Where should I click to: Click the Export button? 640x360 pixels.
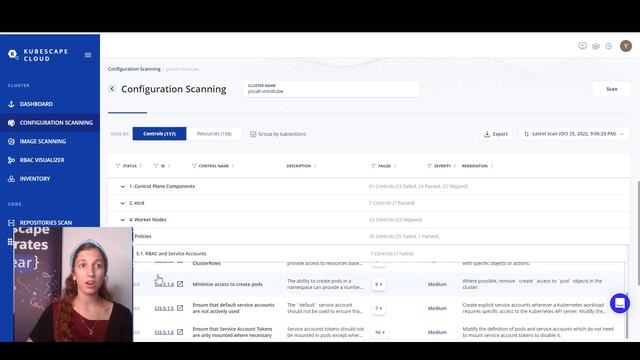496,134
